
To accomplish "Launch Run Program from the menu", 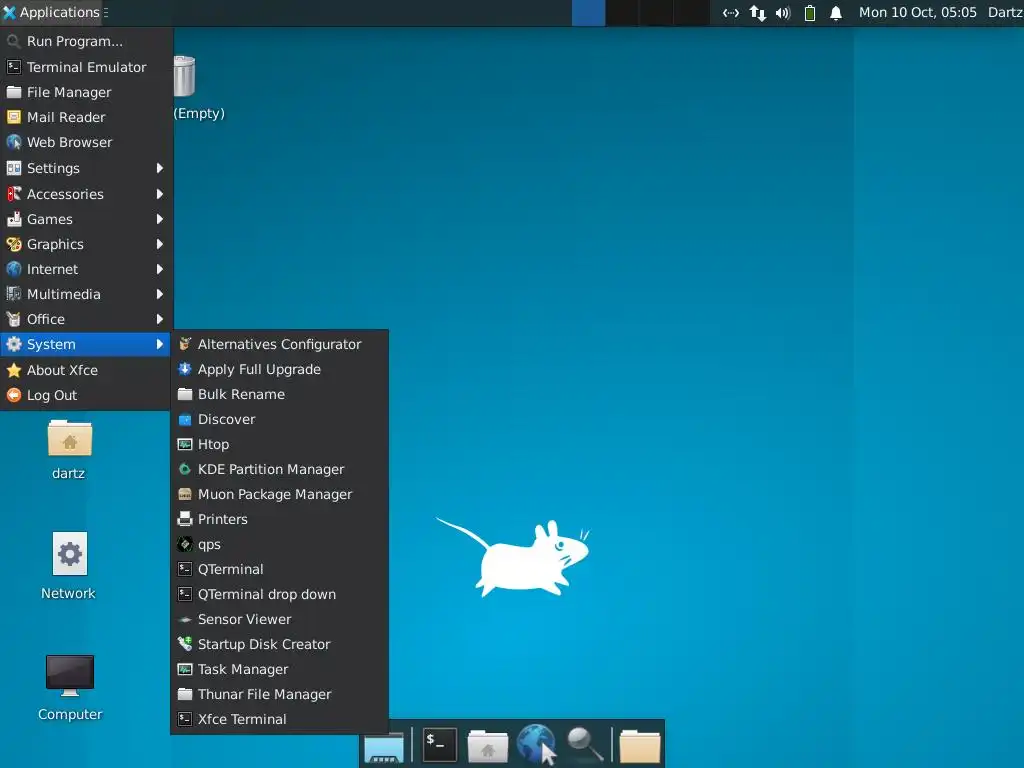I will pyautogui.click(x=86, y=41).
